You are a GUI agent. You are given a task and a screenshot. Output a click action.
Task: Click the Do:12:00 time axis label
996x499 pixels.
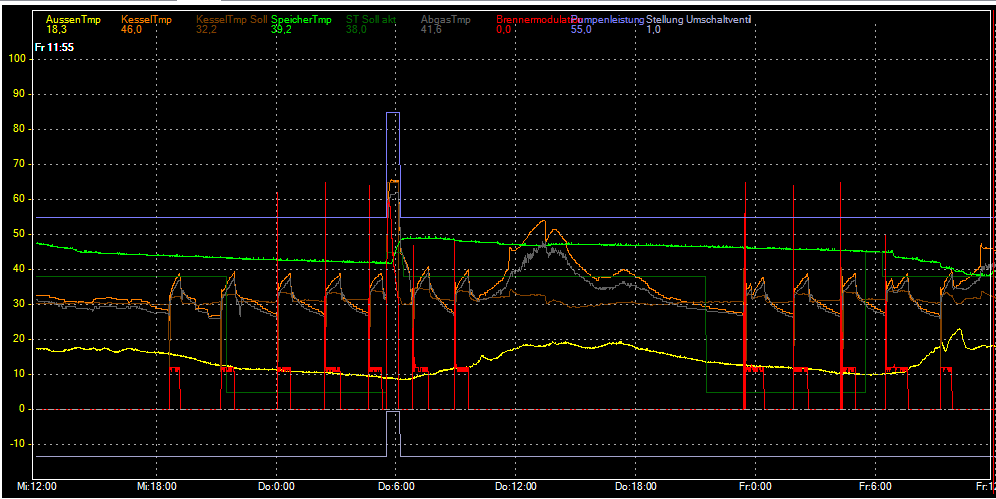pyautogui.click(x=518, y=487)
